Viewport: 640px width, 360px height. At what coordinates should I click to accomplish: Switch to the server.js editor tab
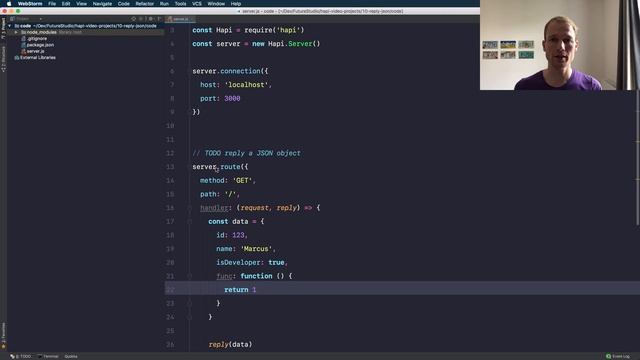click(180, 19)
